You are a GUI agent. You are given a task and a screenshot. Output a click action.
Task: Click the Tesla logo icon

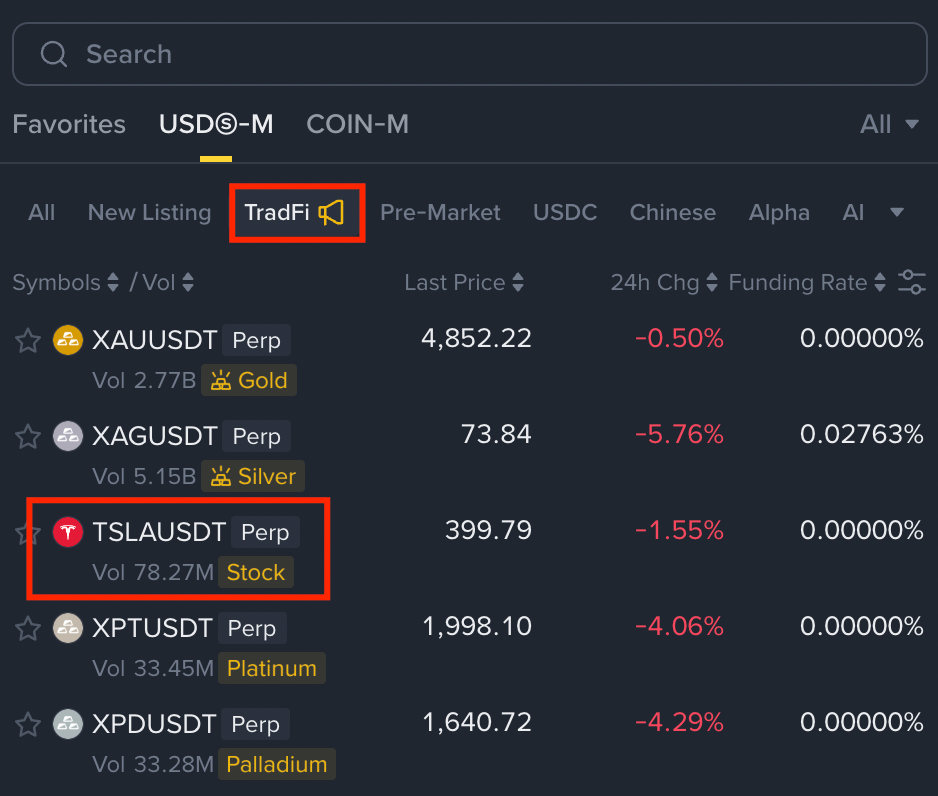67,532
